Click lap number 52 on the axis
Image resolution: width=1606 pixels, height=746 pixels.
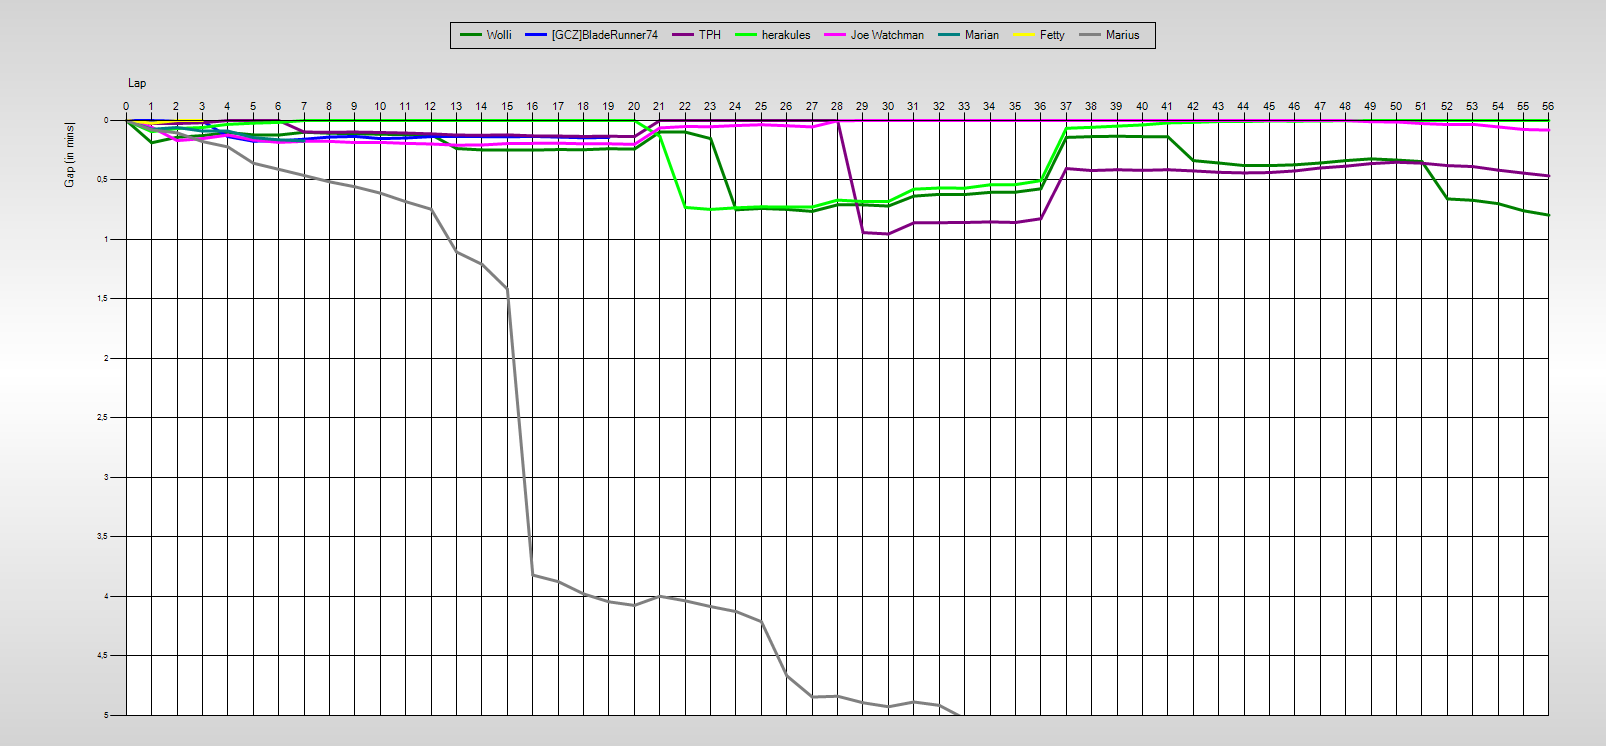pos(1447,106)
